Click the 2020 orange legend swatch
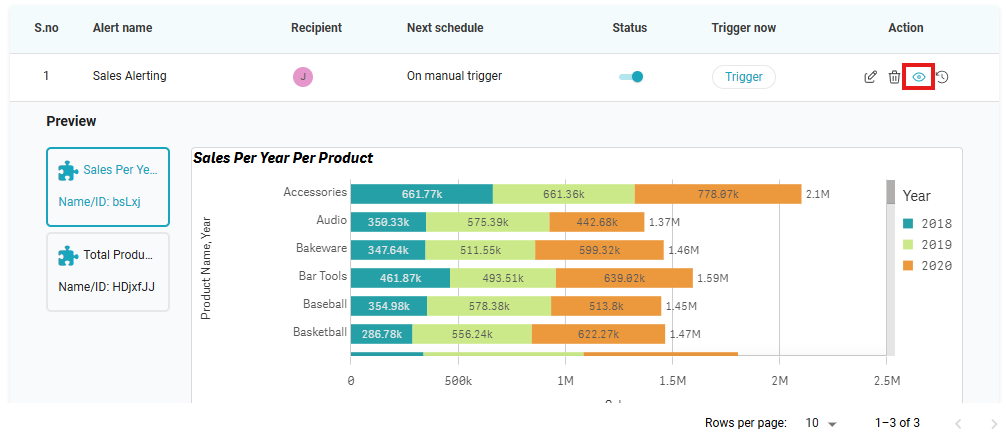The width and height of the screenshot is (1006, 444). 908,266
